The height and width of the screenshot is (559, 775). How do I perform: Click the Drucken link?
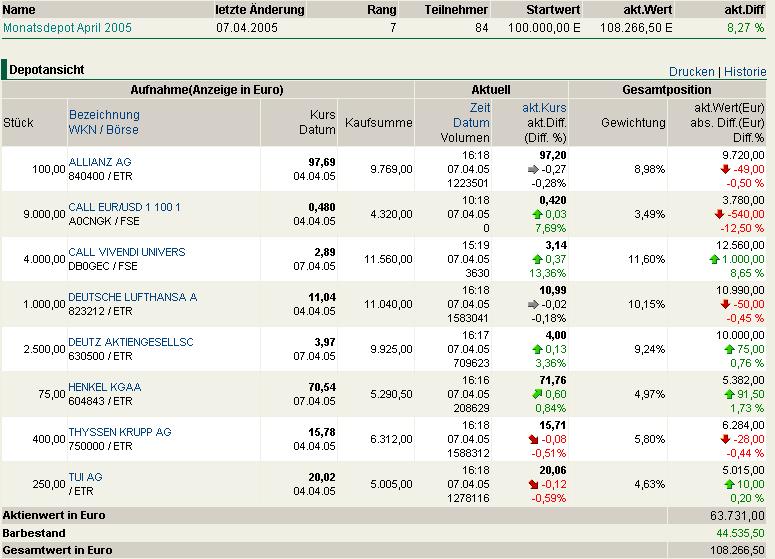[691, 72]
